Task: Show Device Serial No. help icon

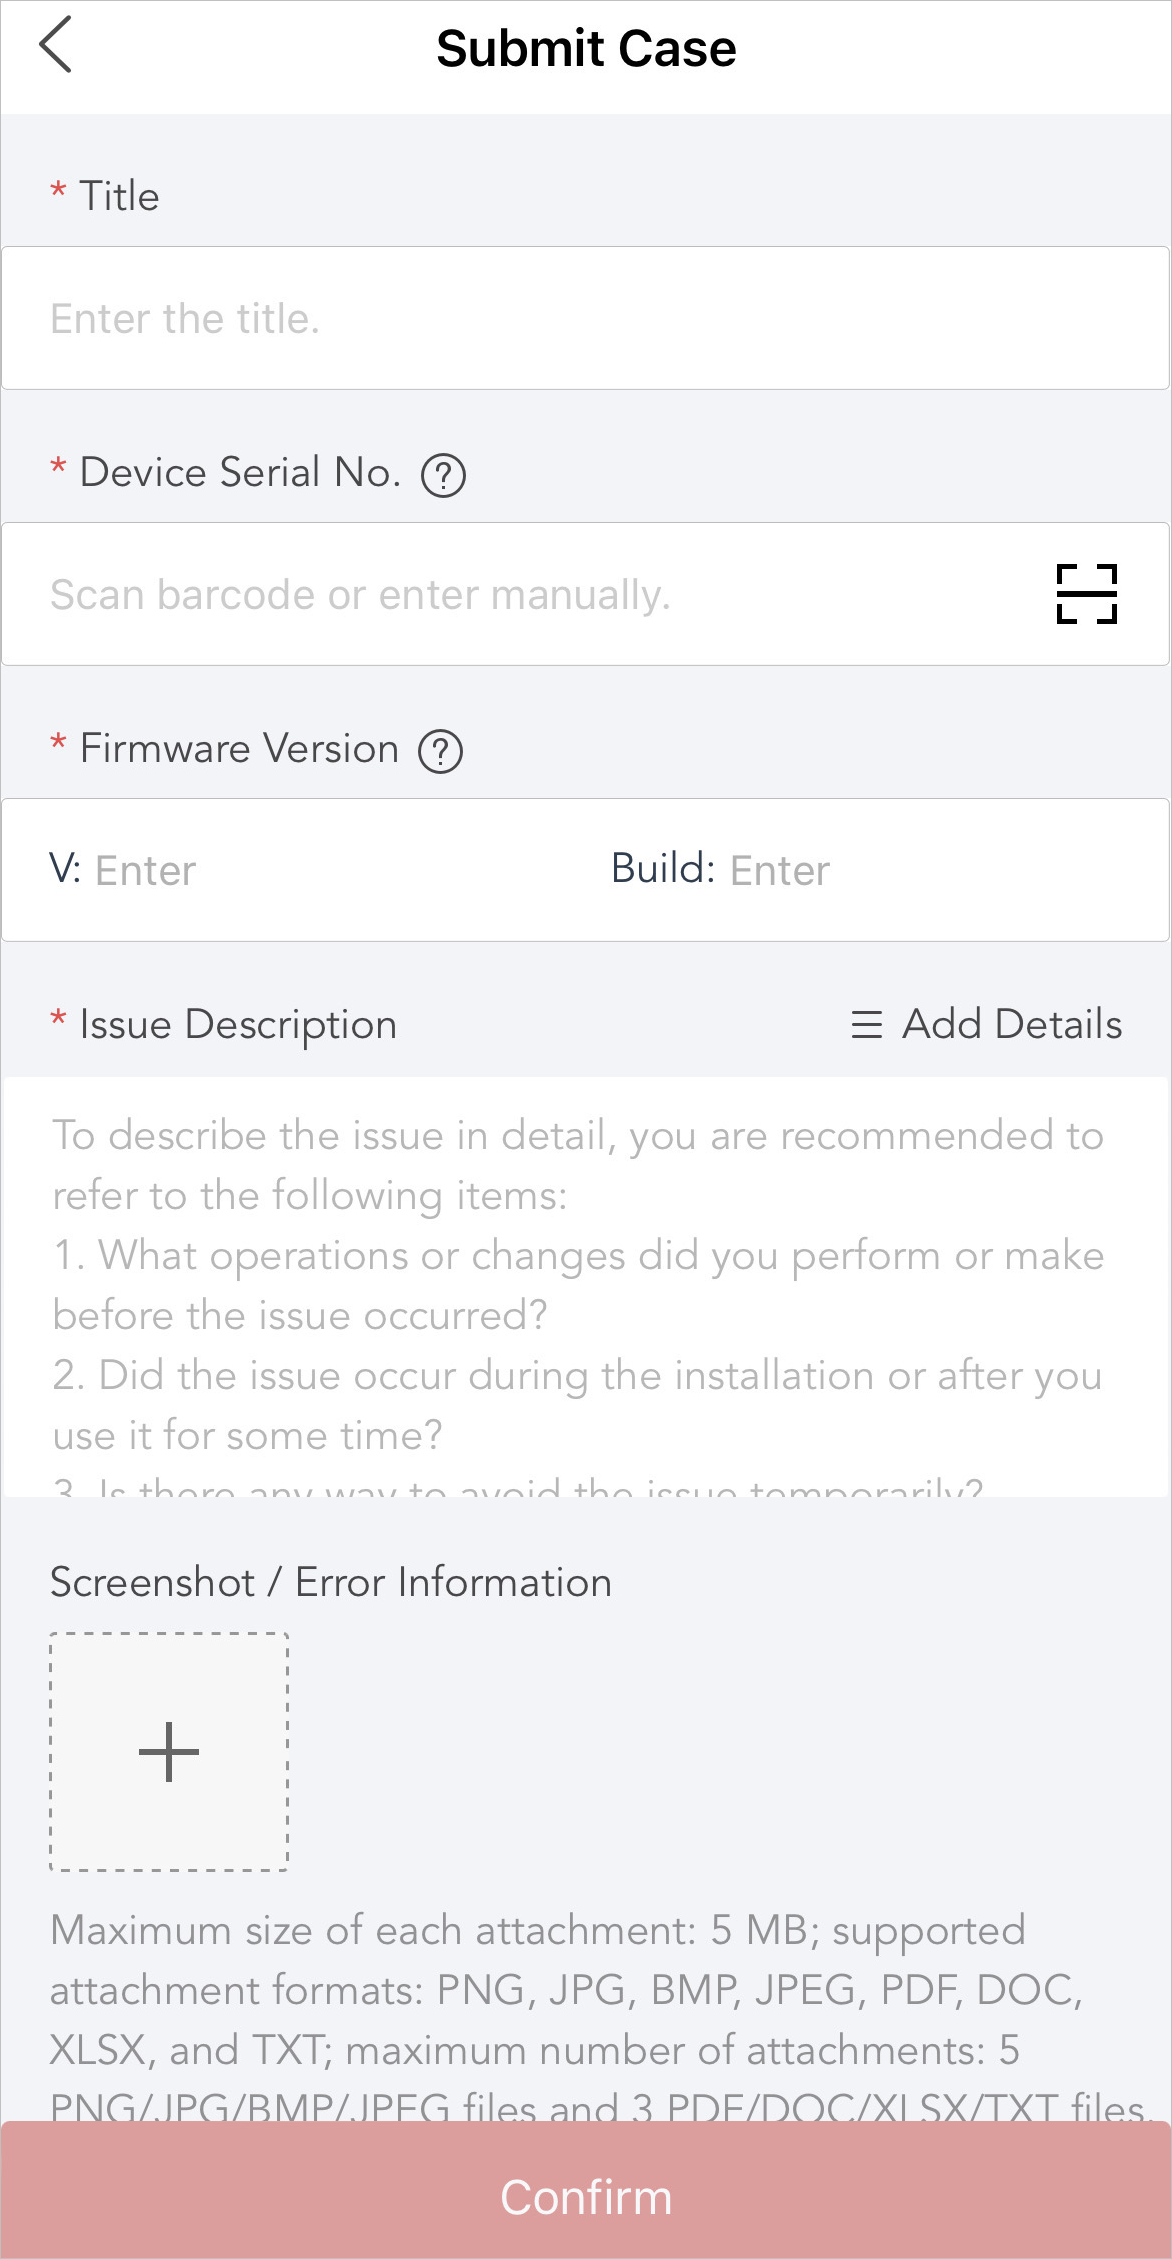Action: point(443,475)
